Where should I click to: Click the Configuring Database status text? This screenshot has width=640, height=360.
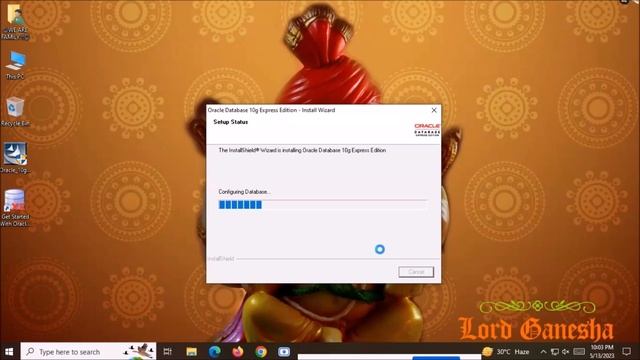click(244, 192)
